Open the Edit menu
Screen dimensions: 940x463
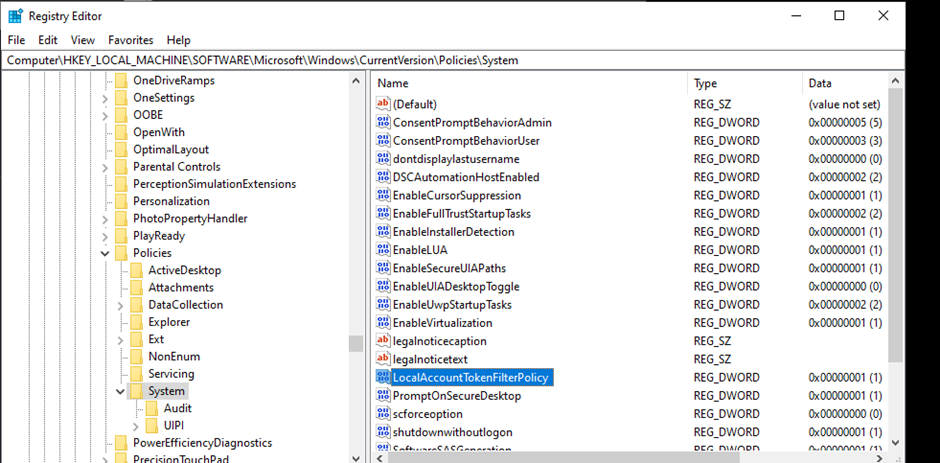tap(47, 40)
